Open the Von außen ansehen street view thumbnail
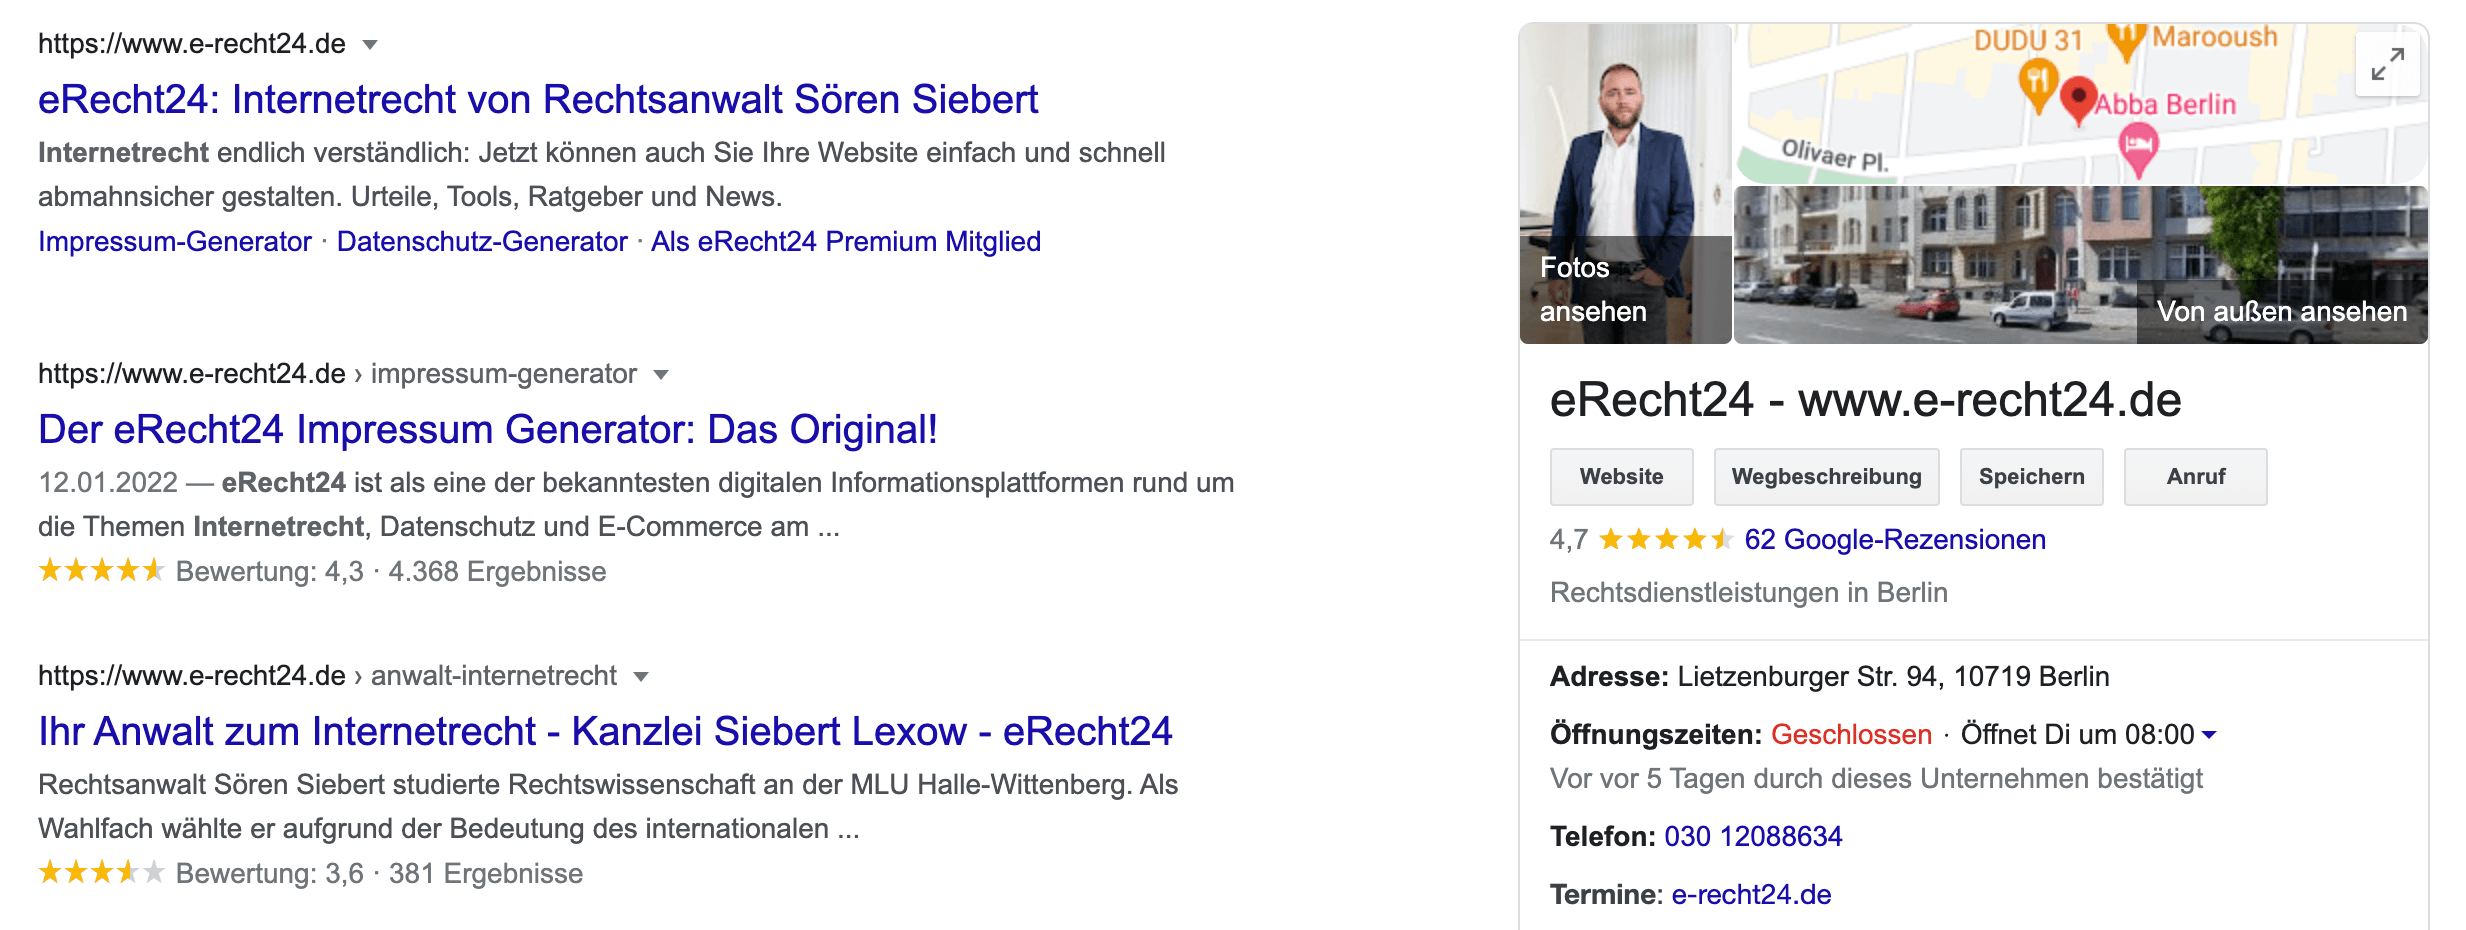 point(2080,266)
